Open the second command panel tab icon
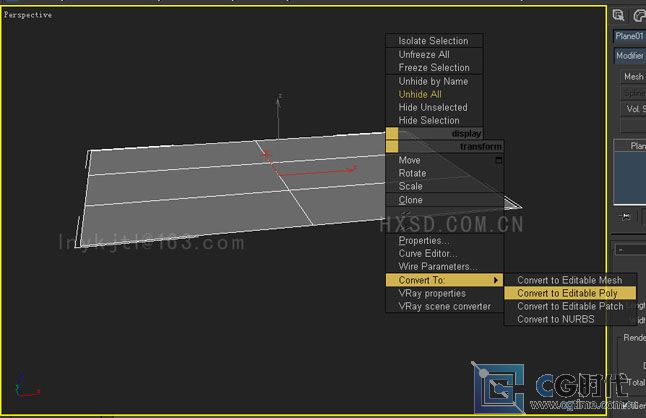The height and width of the screenshot is (418, 646). (x=639, y=16)
